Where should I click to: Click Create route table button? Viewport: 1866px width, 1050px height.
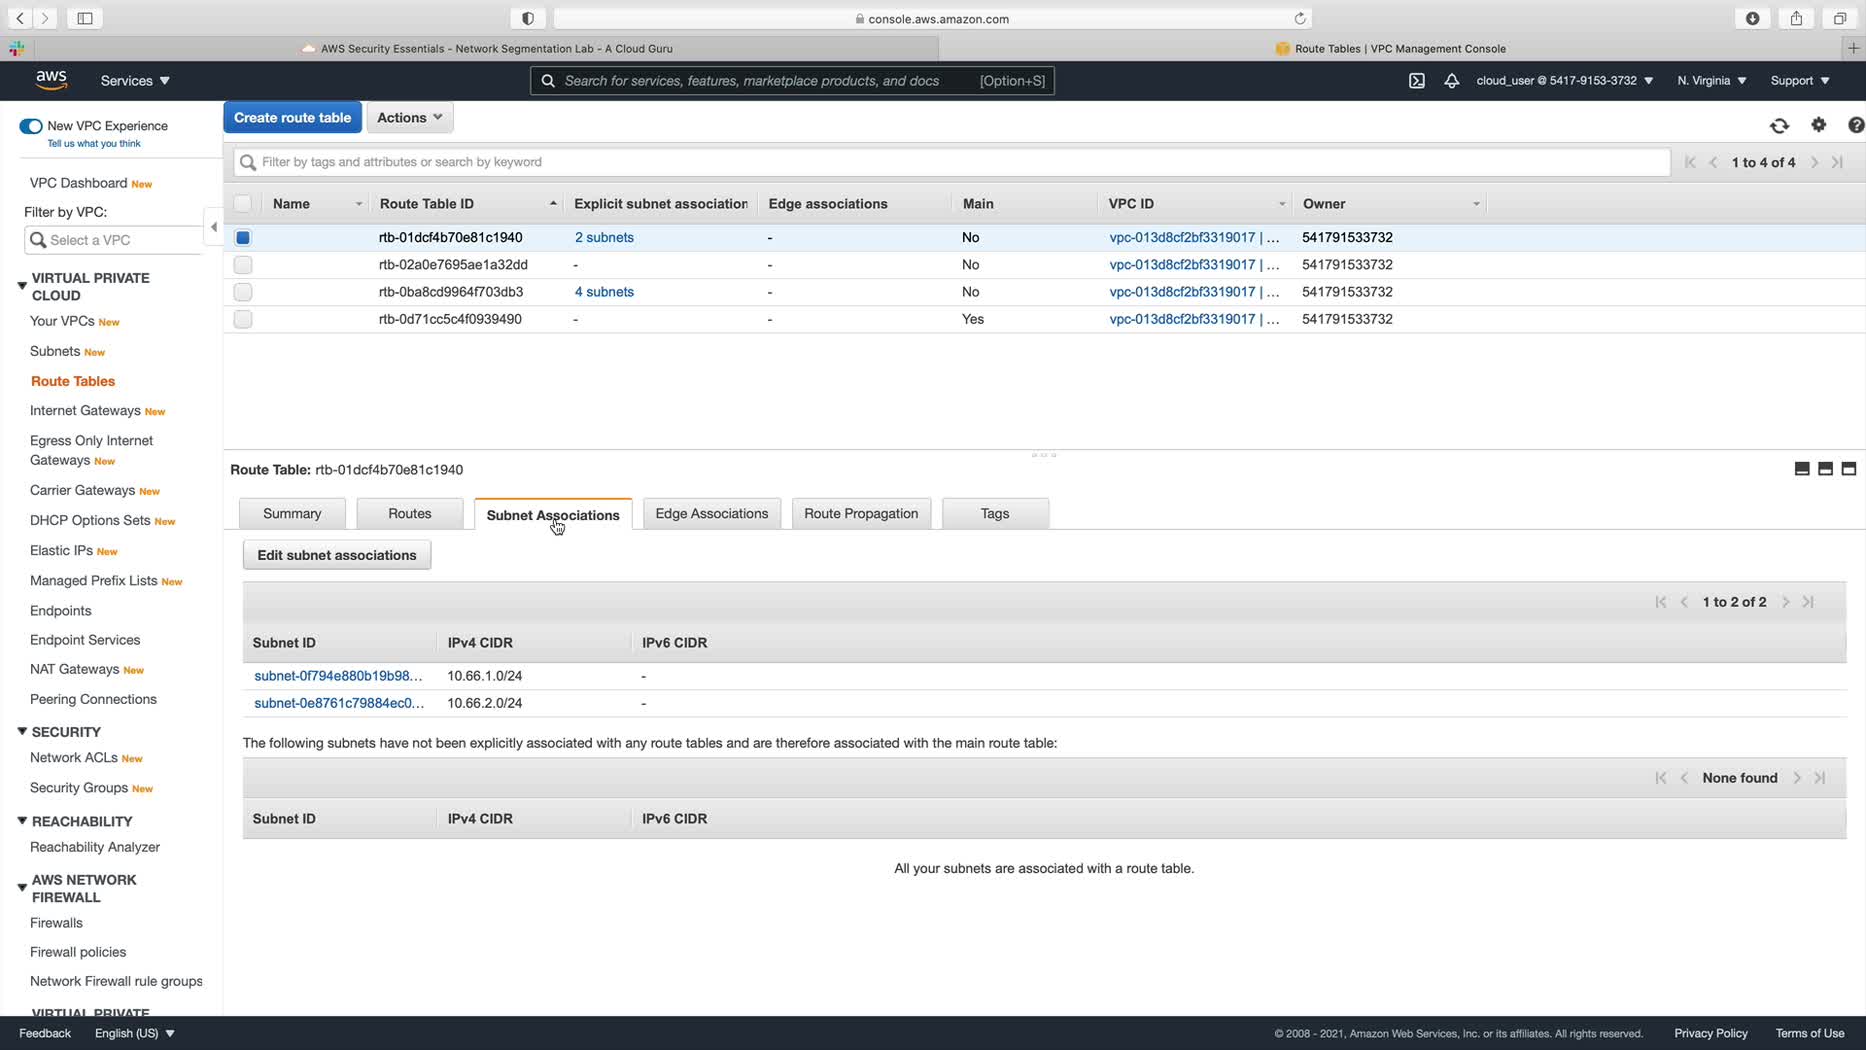coord(292,118)
